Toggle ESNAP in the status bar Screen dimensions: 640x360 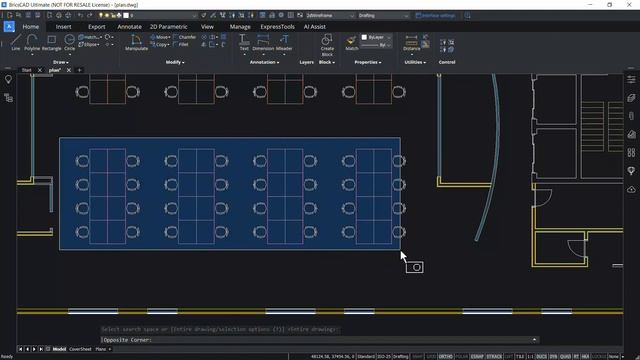pyautogui.click(x=477, y=356)
